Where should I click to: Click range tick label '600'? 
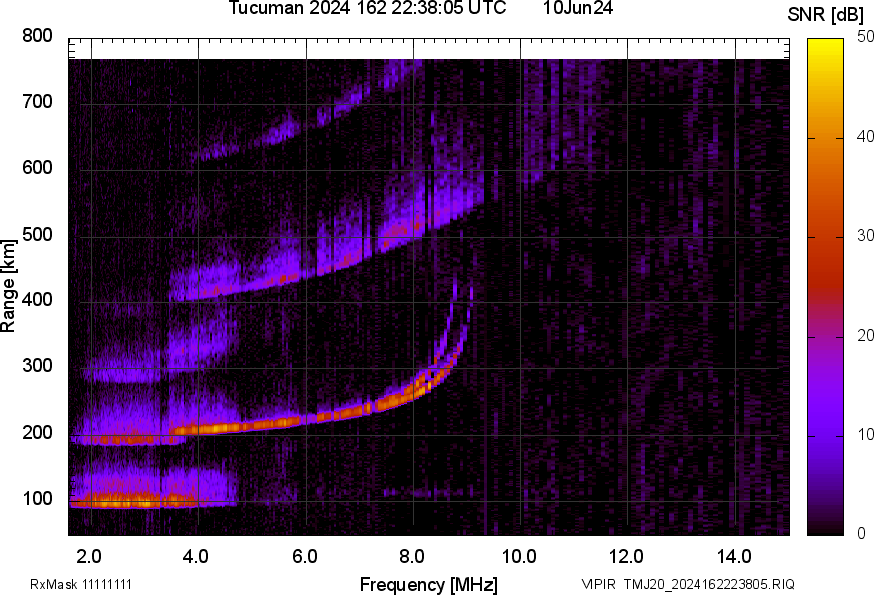(37, 168)
